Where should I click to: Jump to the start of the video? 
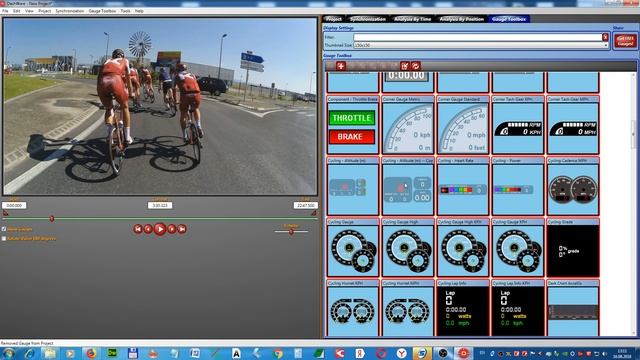click(x=138, y=229)
